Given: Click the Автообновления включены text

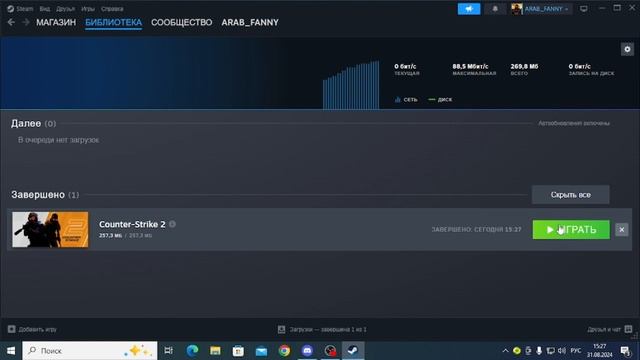Looking at the screenshot, I should (573, 123).
